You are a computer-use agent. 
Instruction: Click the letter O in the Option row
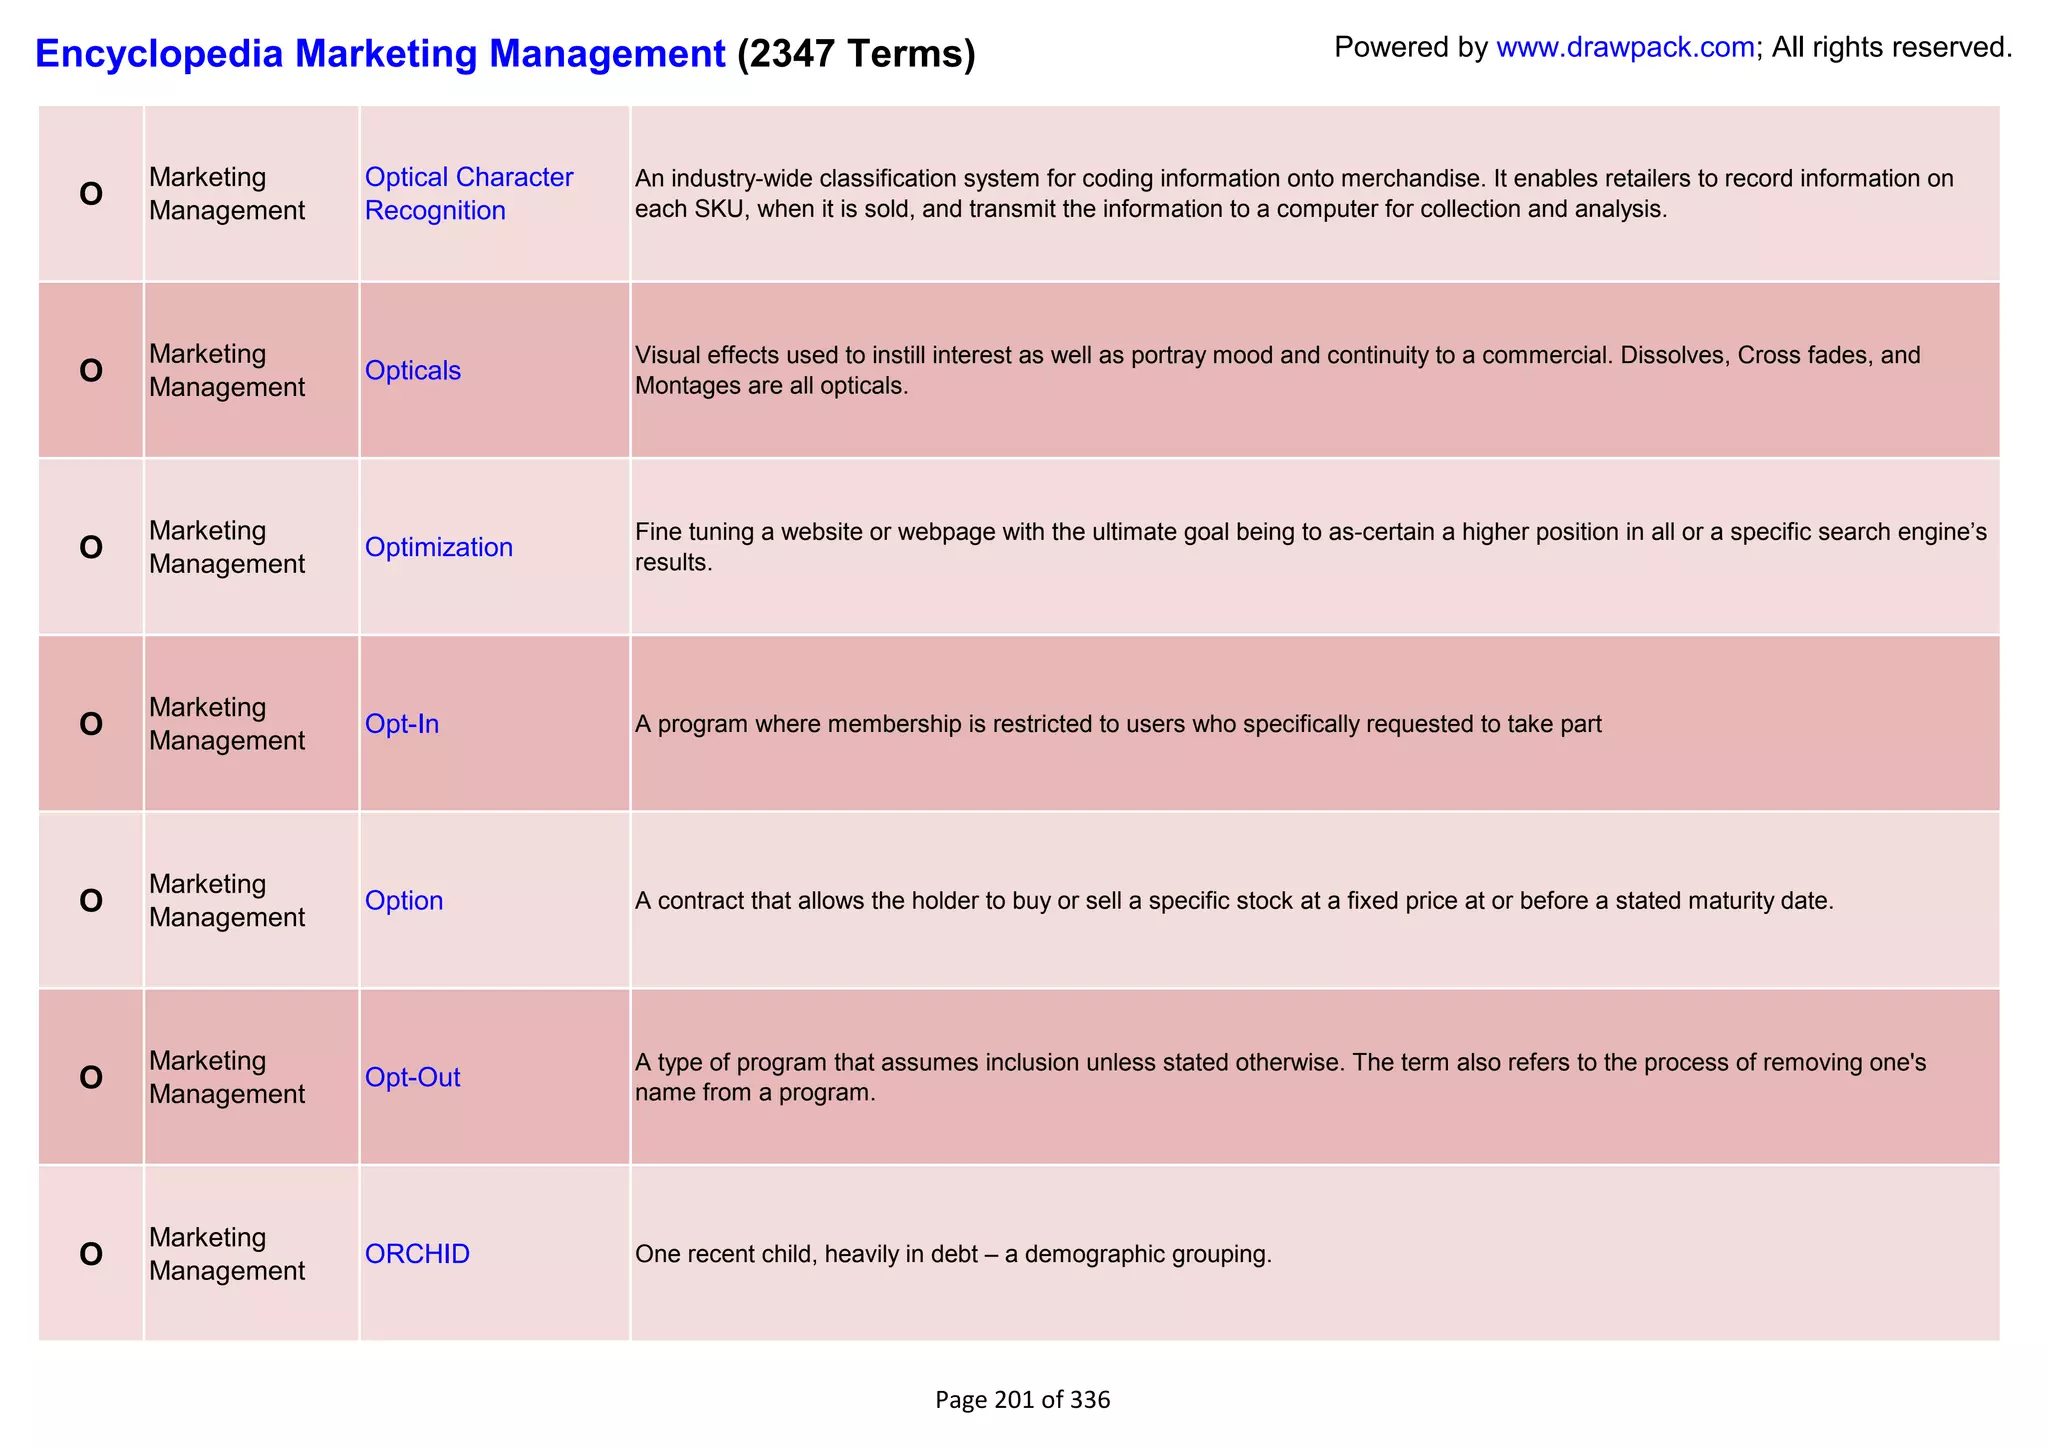(x=91, y=901)
